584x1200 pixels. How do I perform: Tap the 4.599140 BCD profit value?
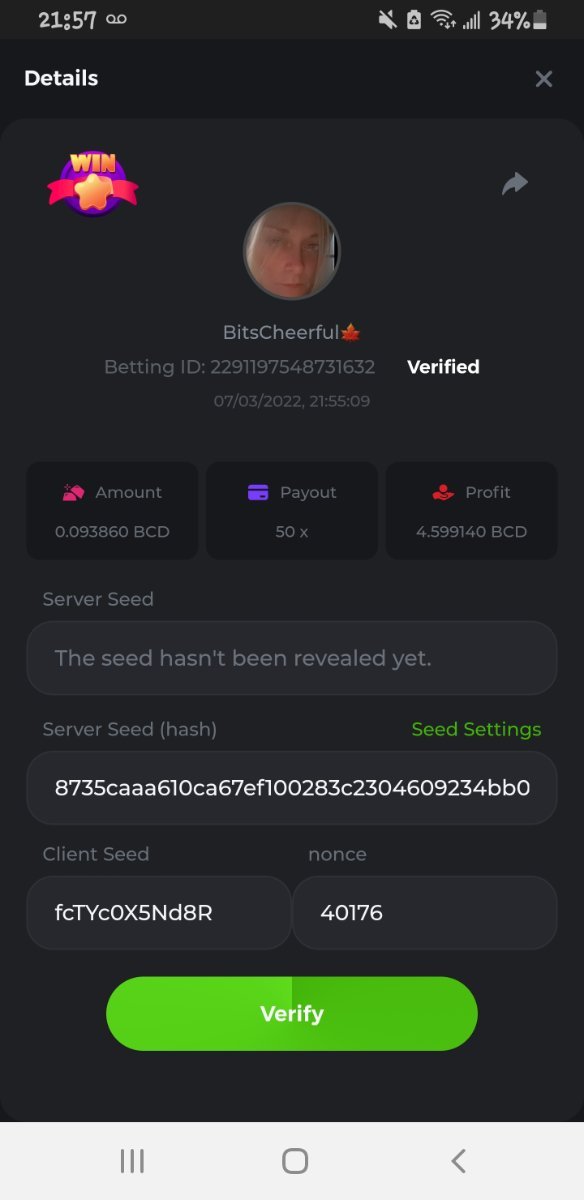(471, 532)
